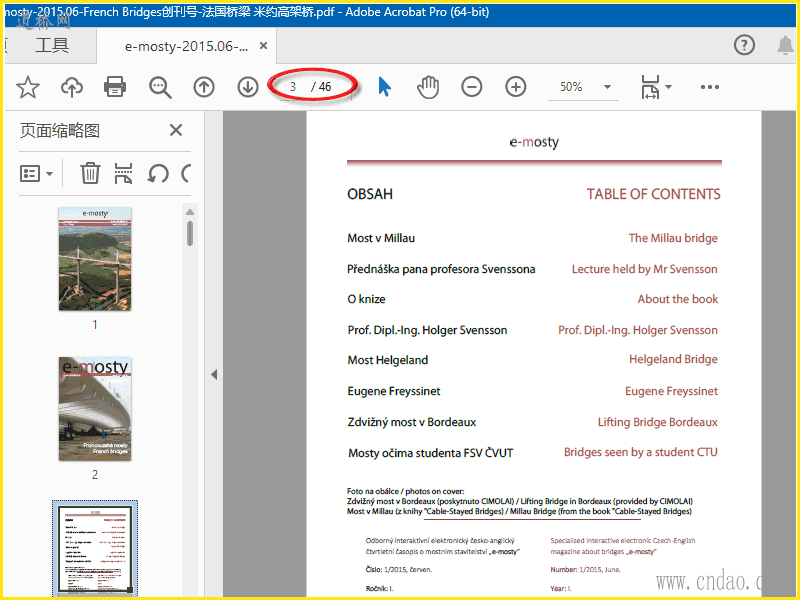Viewport: 800px width, 600px height.
Task: Delete selected page with trash icon
Action: click(x=90, y=173)
